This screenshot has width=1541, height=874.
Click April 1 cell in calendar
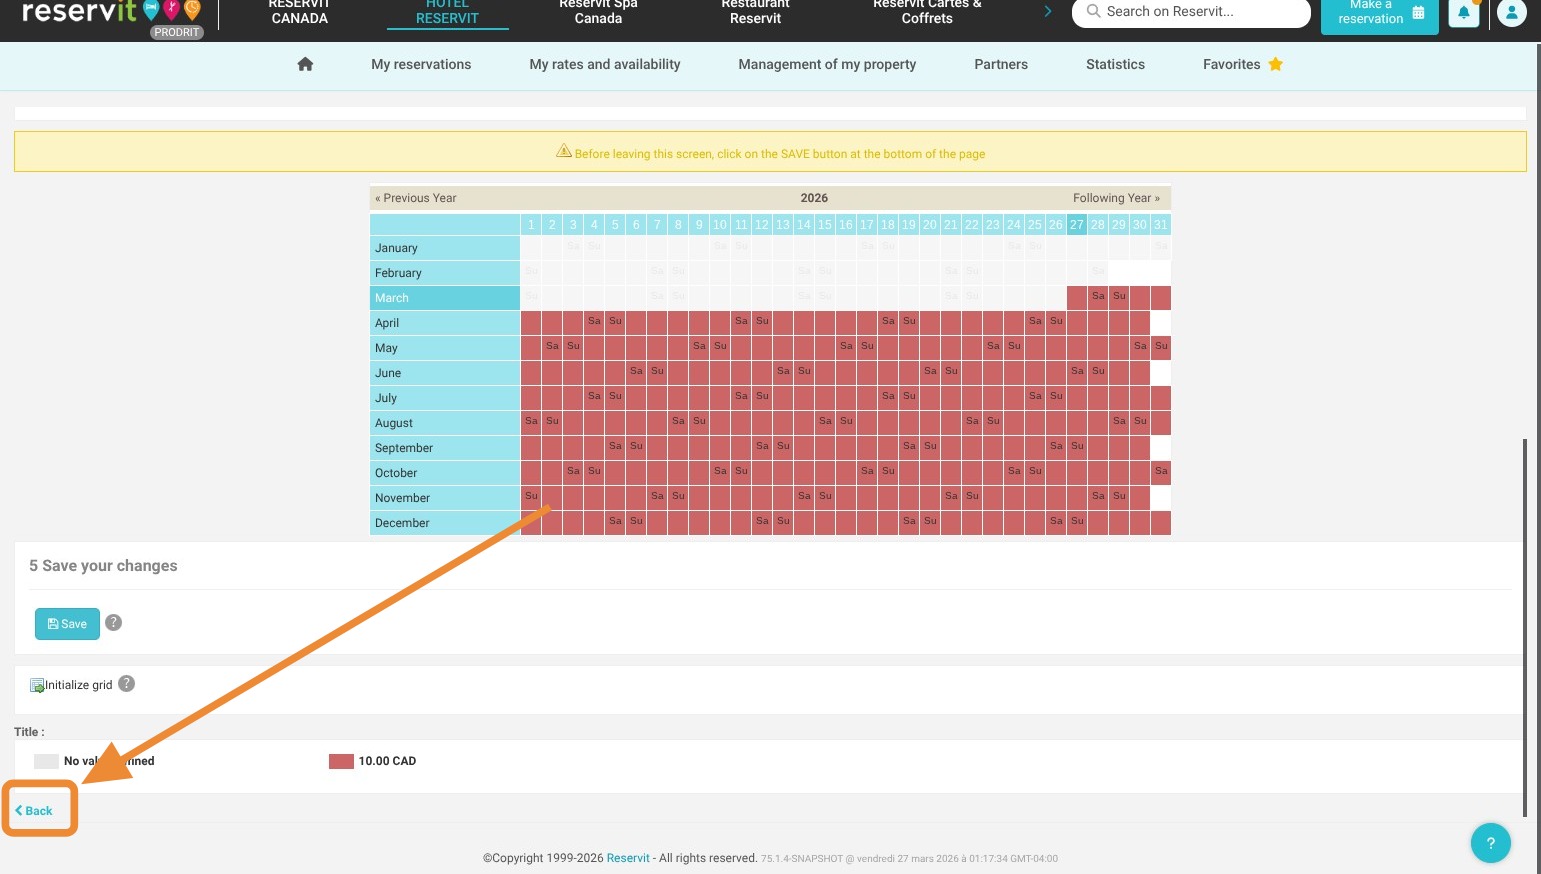click(x=531, y=323)
